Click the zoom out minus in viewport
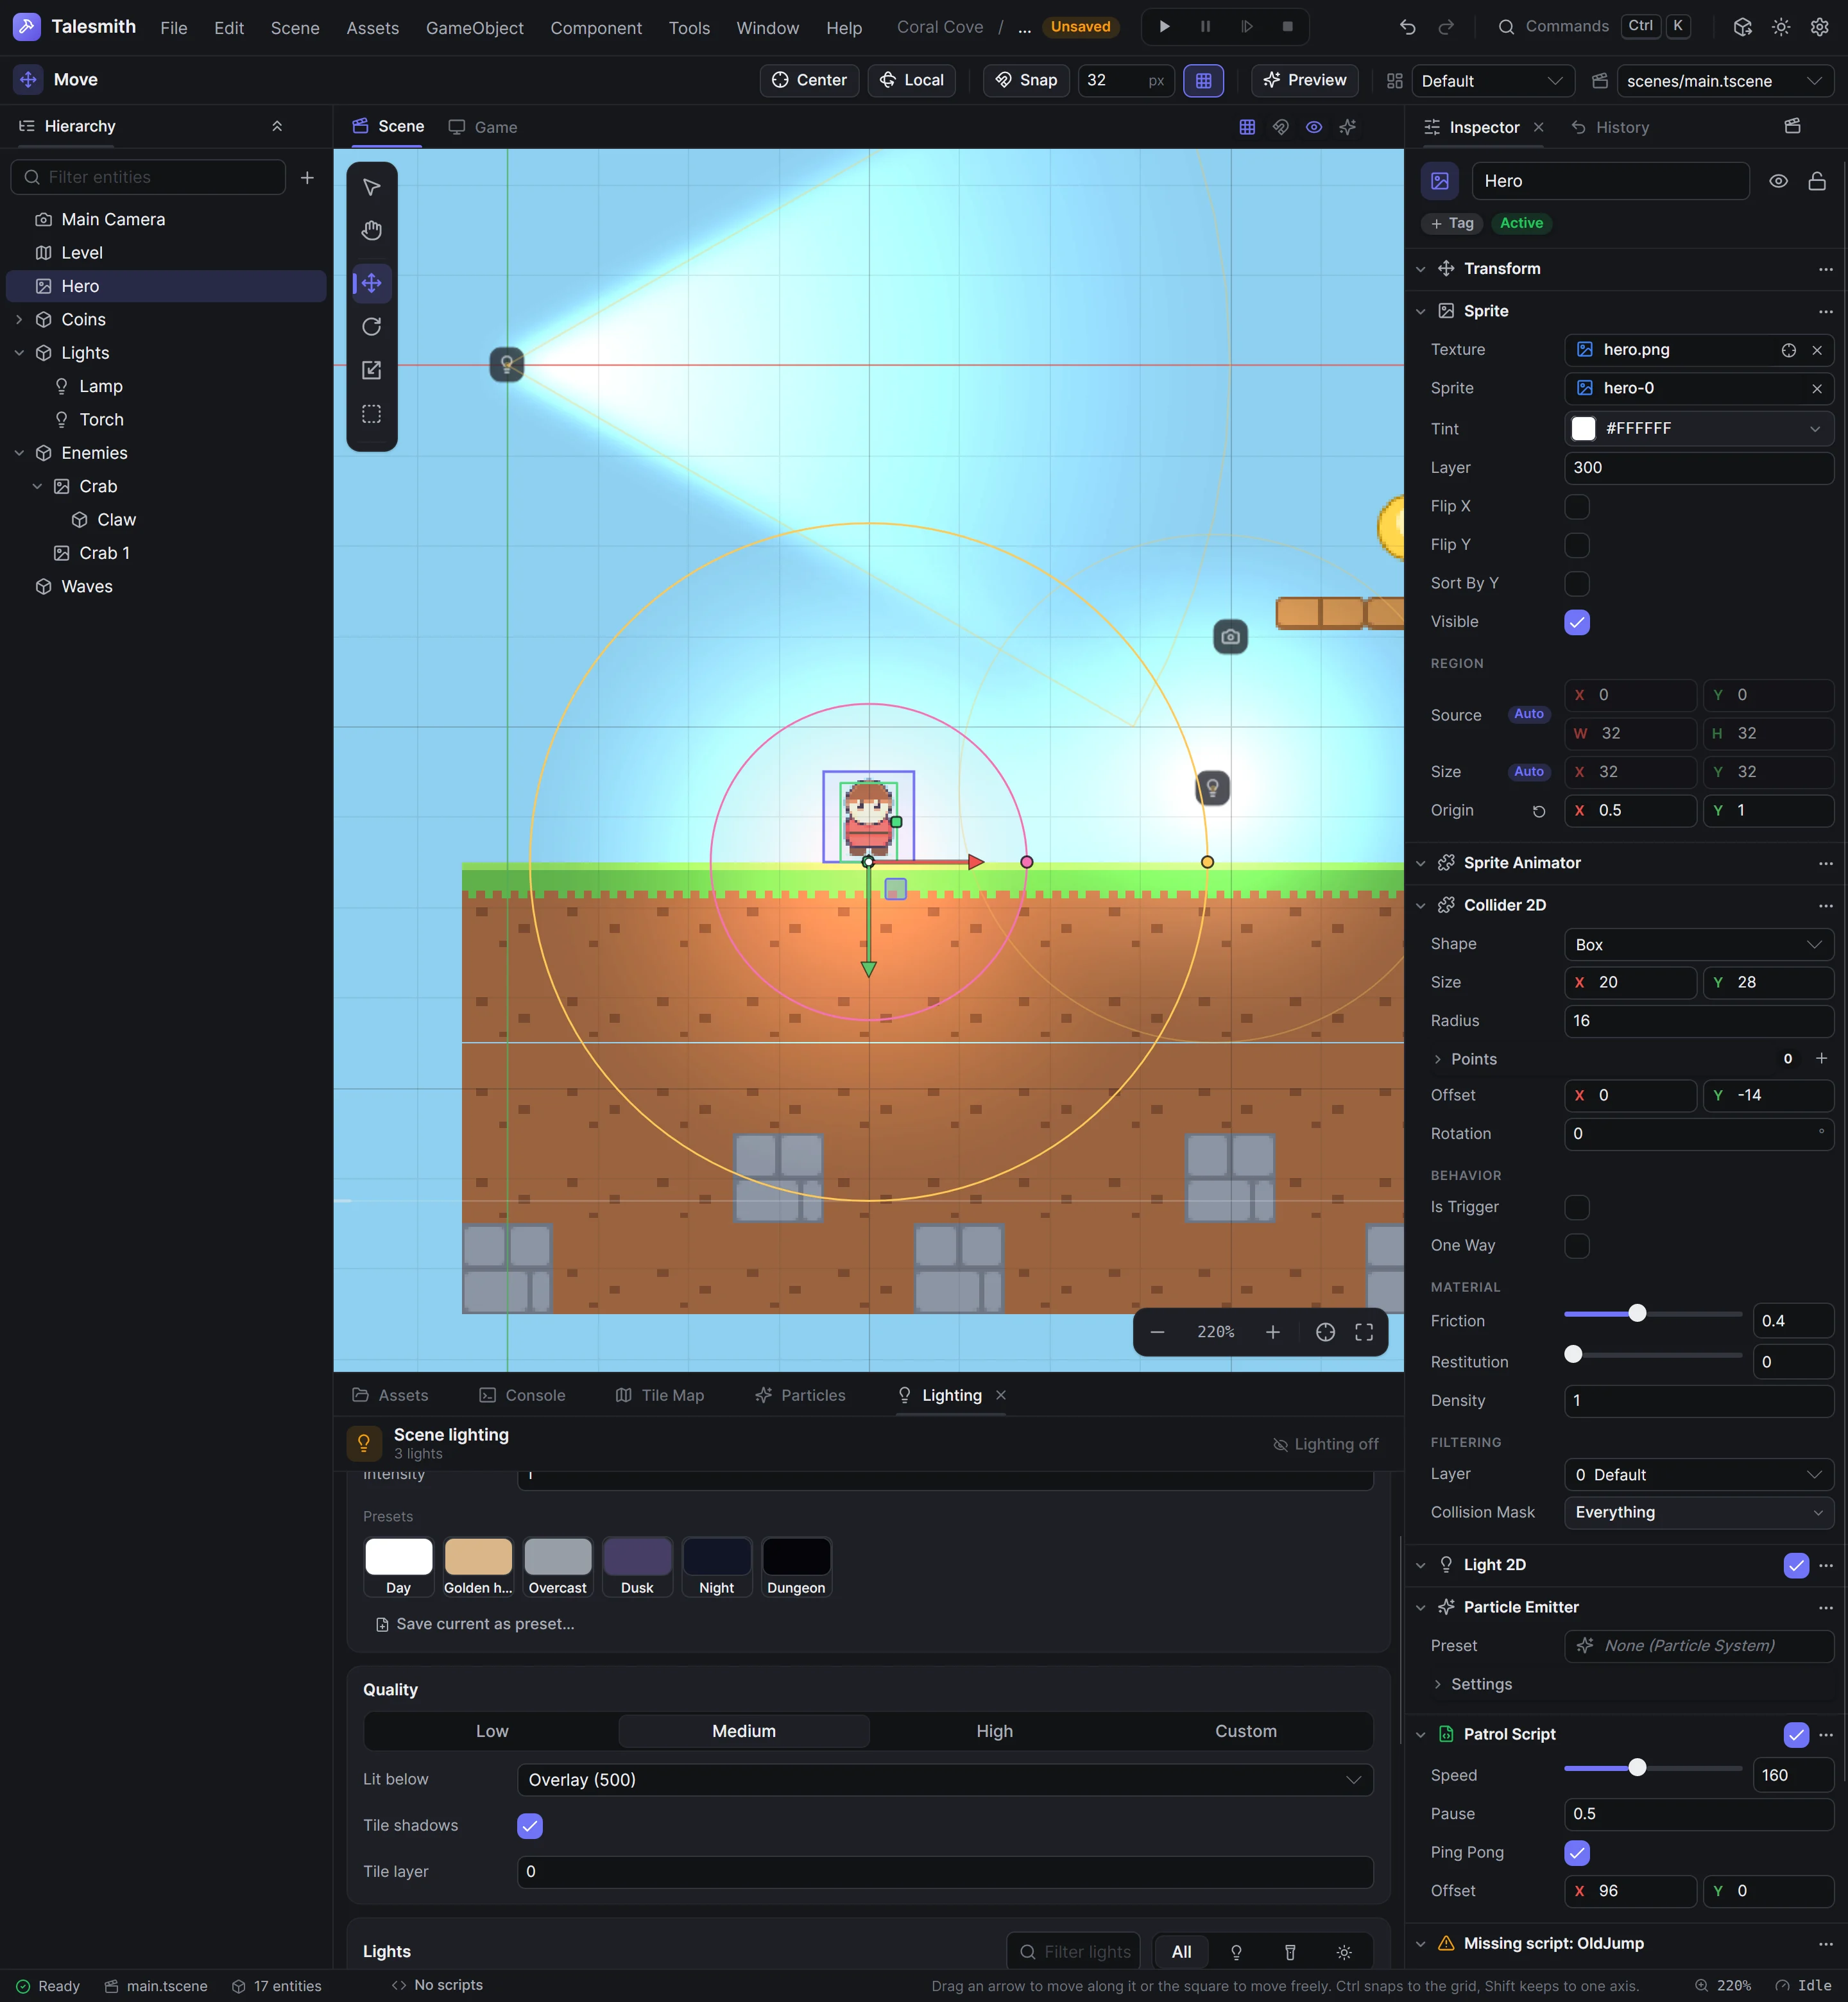The height and width of the screenshot is (2002, 1848). pyautogui.click(x=1157, y=1332)
